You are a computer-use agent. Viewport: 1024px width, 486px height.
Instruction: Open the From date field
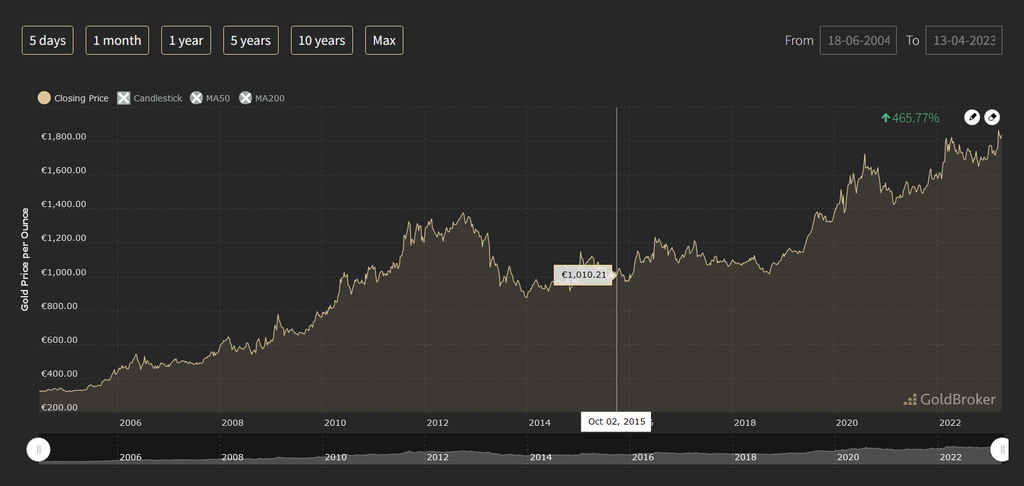pos(857,41)
